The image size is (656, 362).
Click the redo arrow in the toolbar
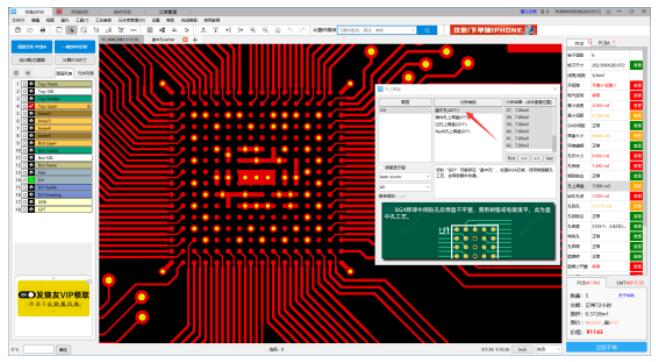(302, 30)
